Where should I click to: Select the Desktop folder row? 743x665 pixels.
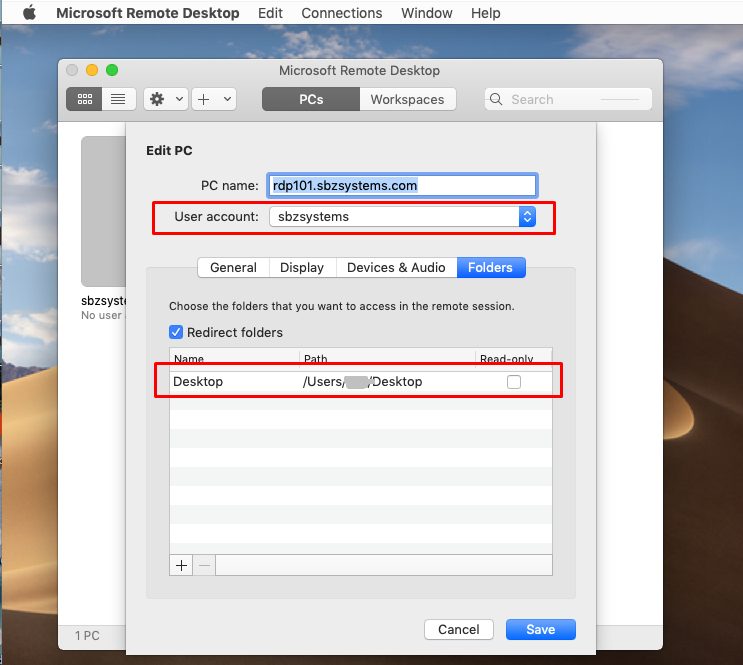[x=361, y=382]
